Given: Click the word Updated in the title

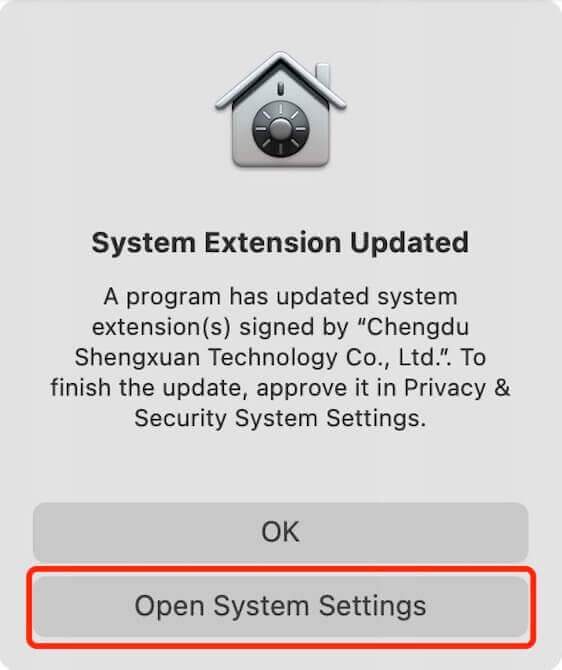Looking at the screenshot, I should click(409, 243).
